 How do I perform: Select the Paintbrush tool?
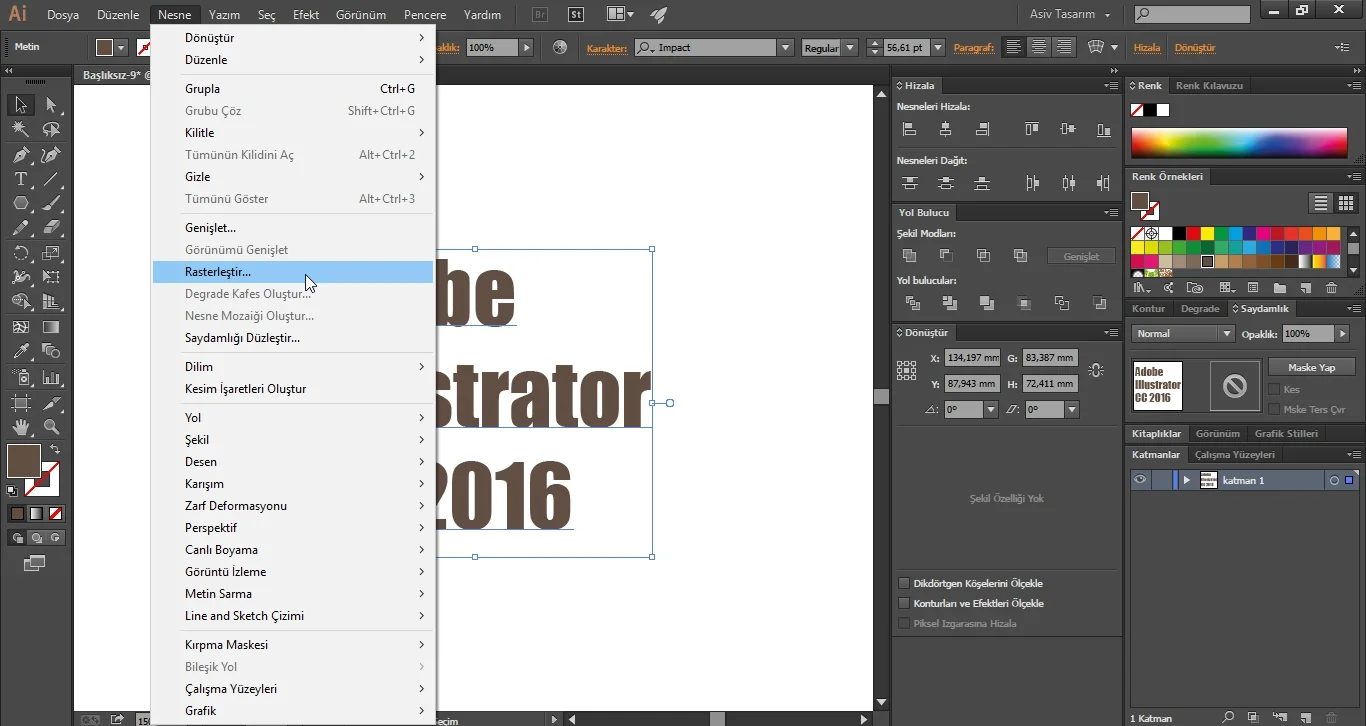click(51, 203)
